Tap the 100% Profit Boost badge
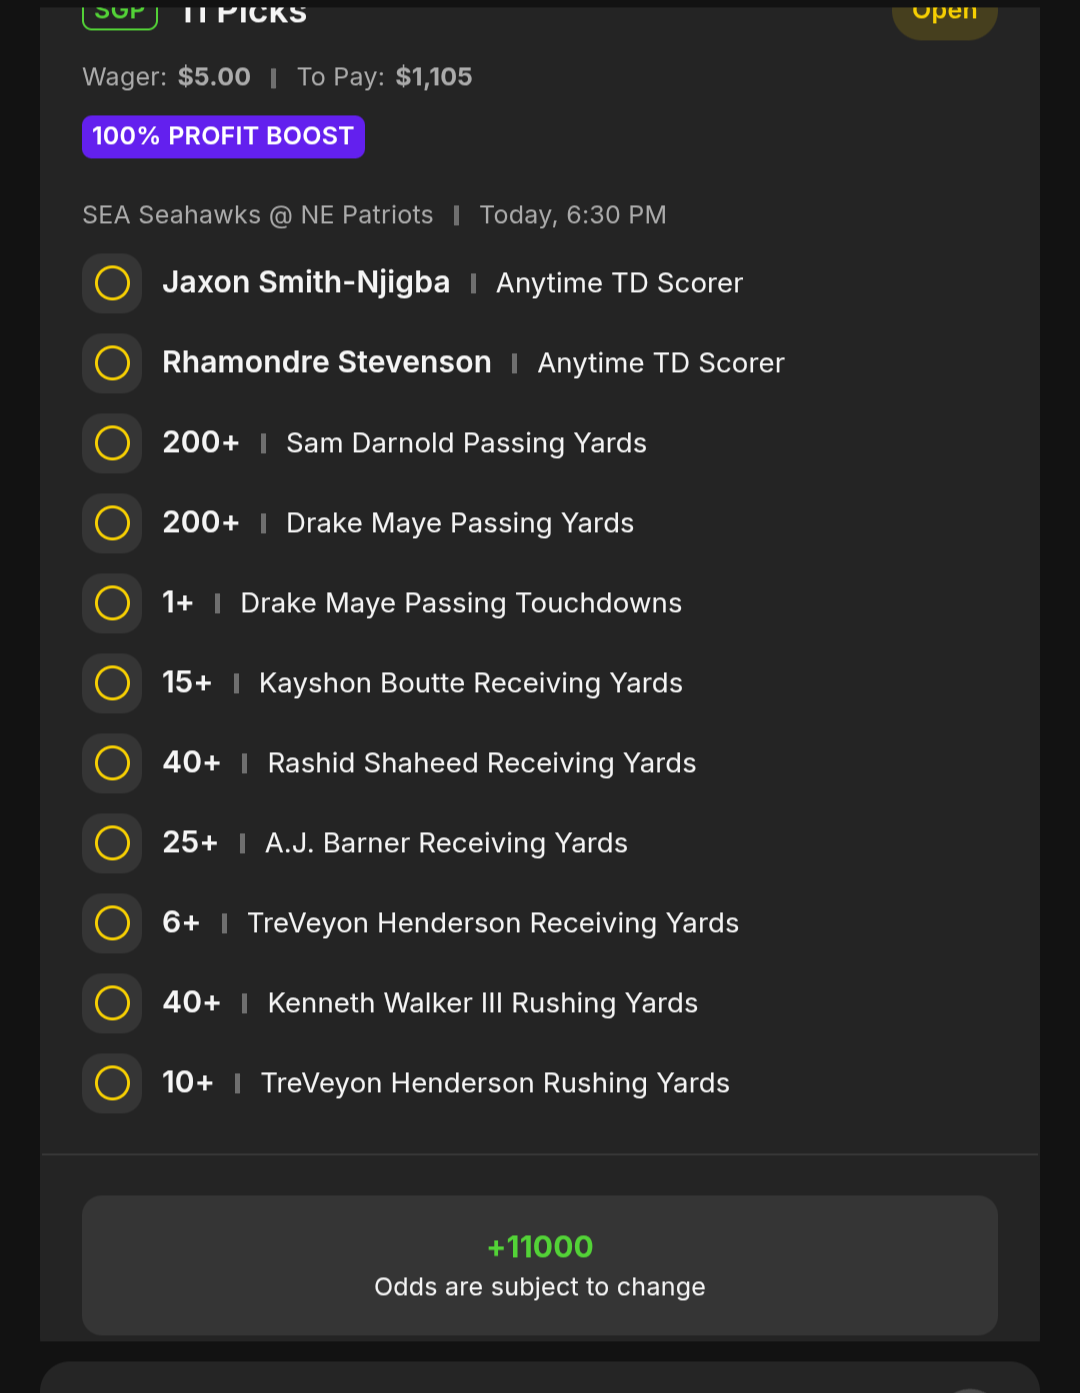The image size is (1080, 1393). [x=223, y=137]
